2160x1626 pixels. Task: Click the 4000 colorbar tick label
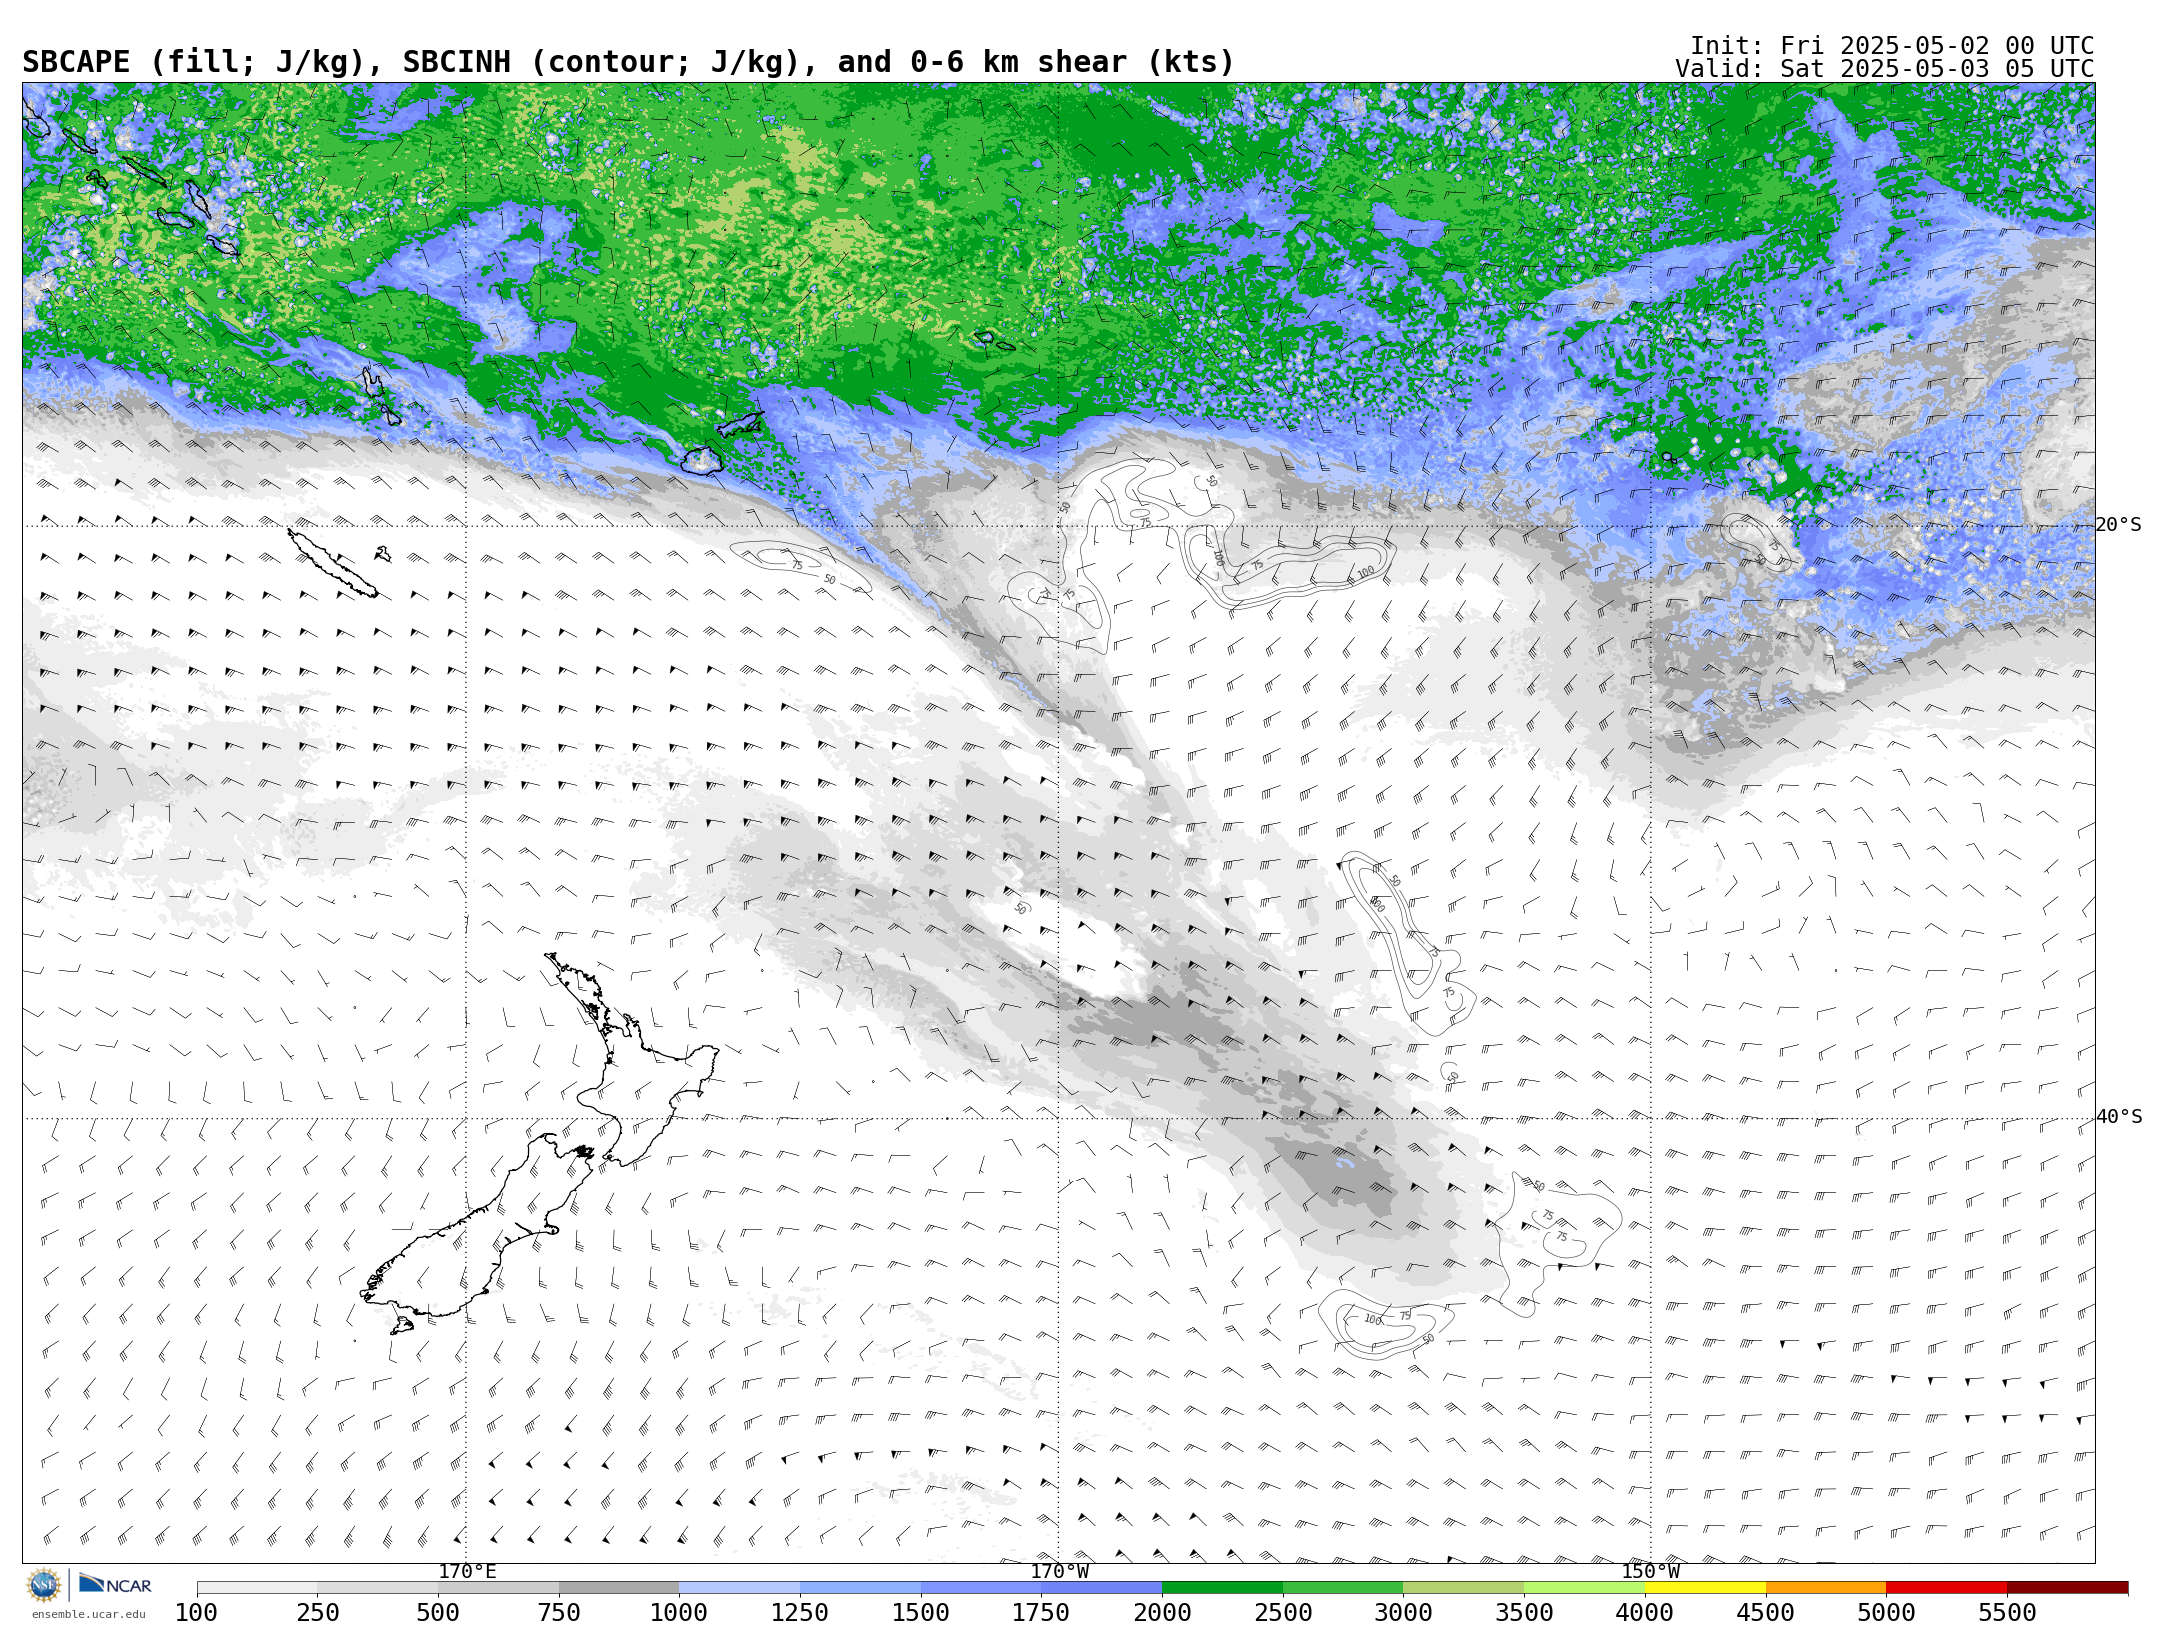point(1645,1613)
